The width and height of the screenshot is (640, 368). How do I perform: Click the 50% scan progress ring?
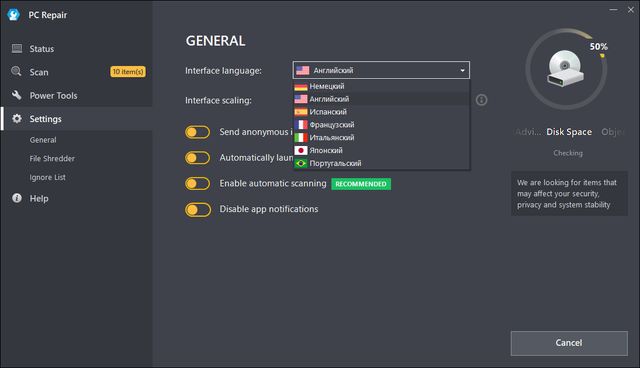(x=566, y=69)
